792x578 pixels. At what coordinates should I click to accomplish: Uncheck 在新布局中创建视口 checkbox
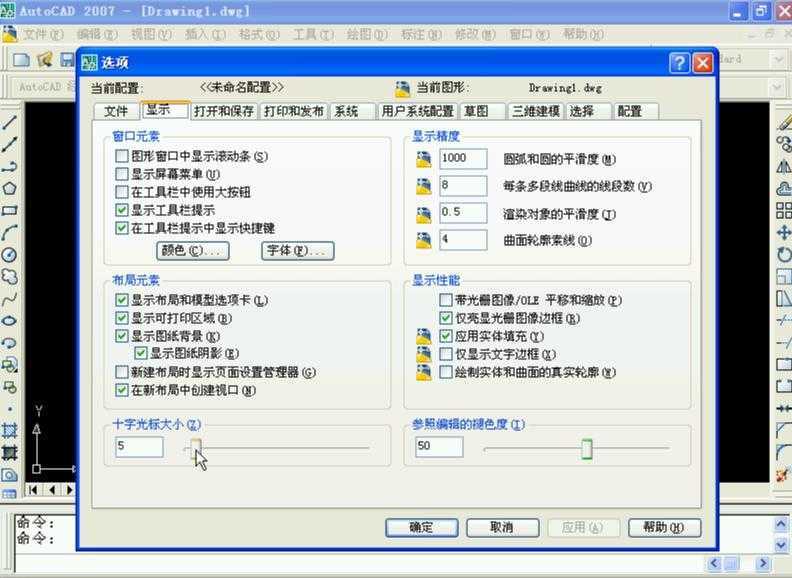pyautogui.click(x=121, y=390)
